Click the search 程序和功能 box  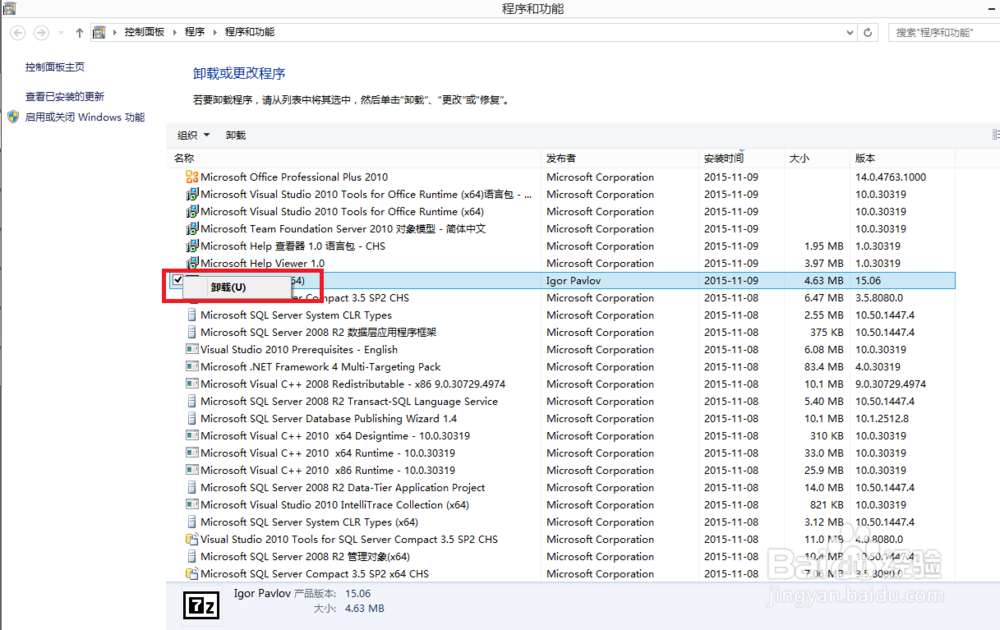pyautogui.click(x=944, y=33)
